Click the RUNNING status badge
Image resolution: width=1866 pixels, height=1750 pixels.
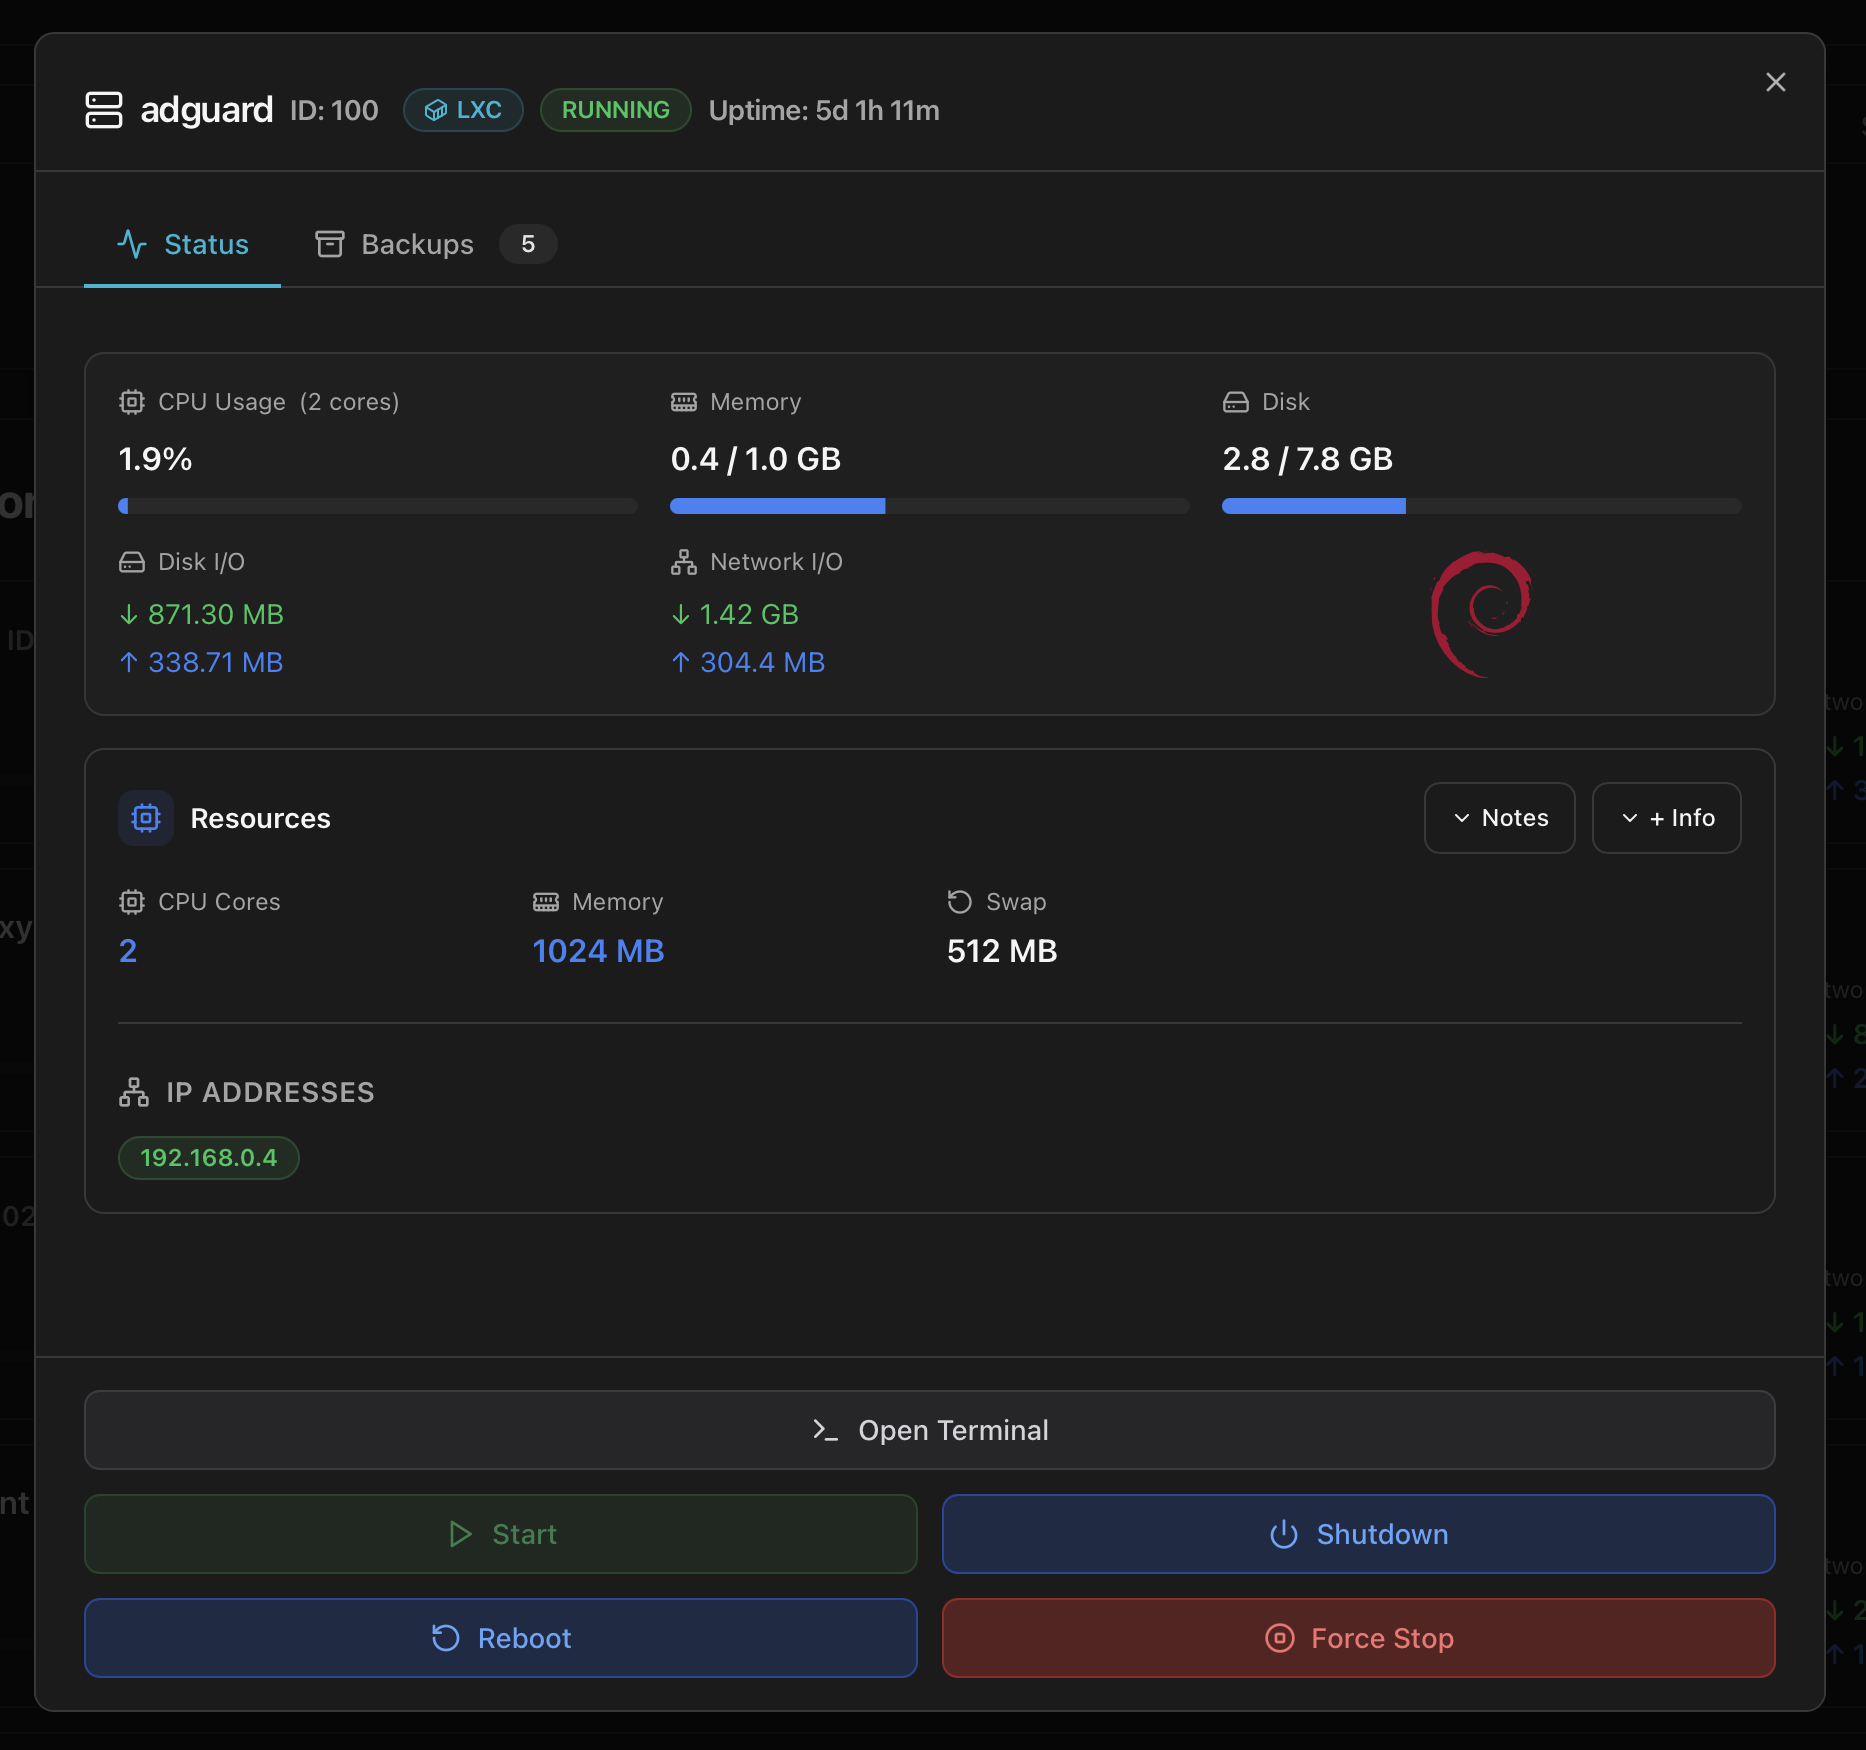coord(616,110)
